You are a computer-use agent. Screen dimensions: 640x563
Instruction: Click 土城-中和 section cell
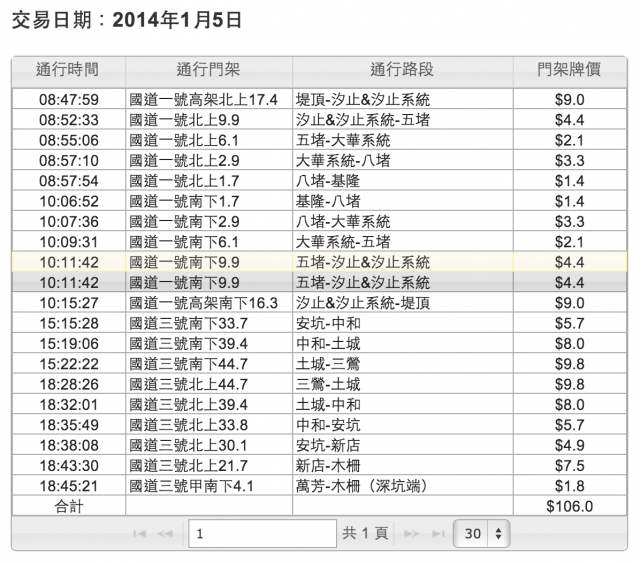click(x=403, y=405)
